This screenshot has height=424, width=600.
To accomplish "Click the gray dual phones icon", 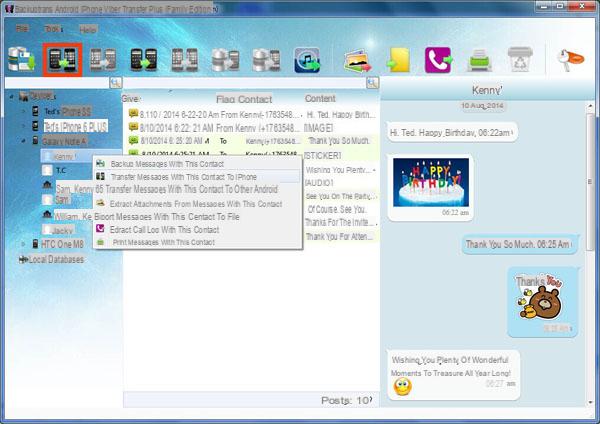I will (x=184, y=60).
